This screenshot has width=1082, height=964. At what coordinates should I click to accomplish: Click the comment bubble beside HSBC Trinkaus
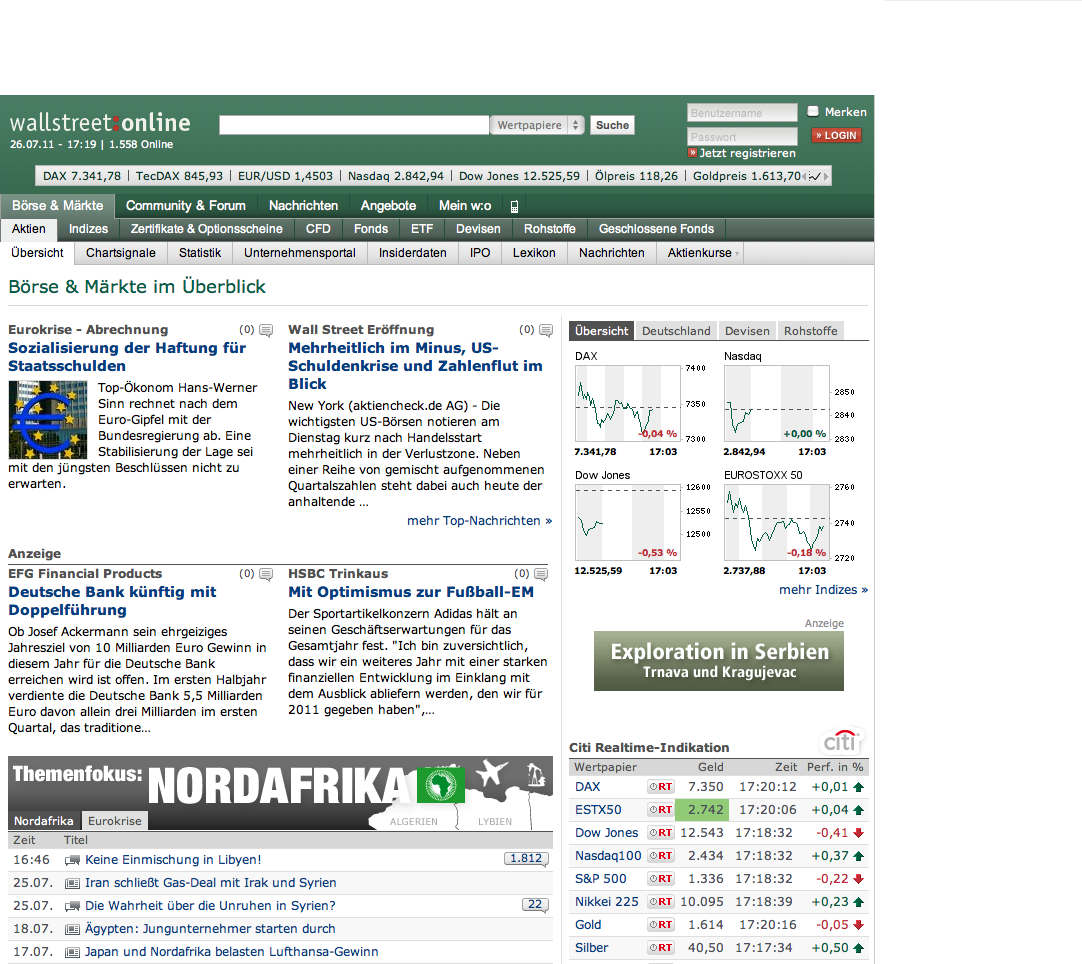pyautogui.click(x=541, y=574)
